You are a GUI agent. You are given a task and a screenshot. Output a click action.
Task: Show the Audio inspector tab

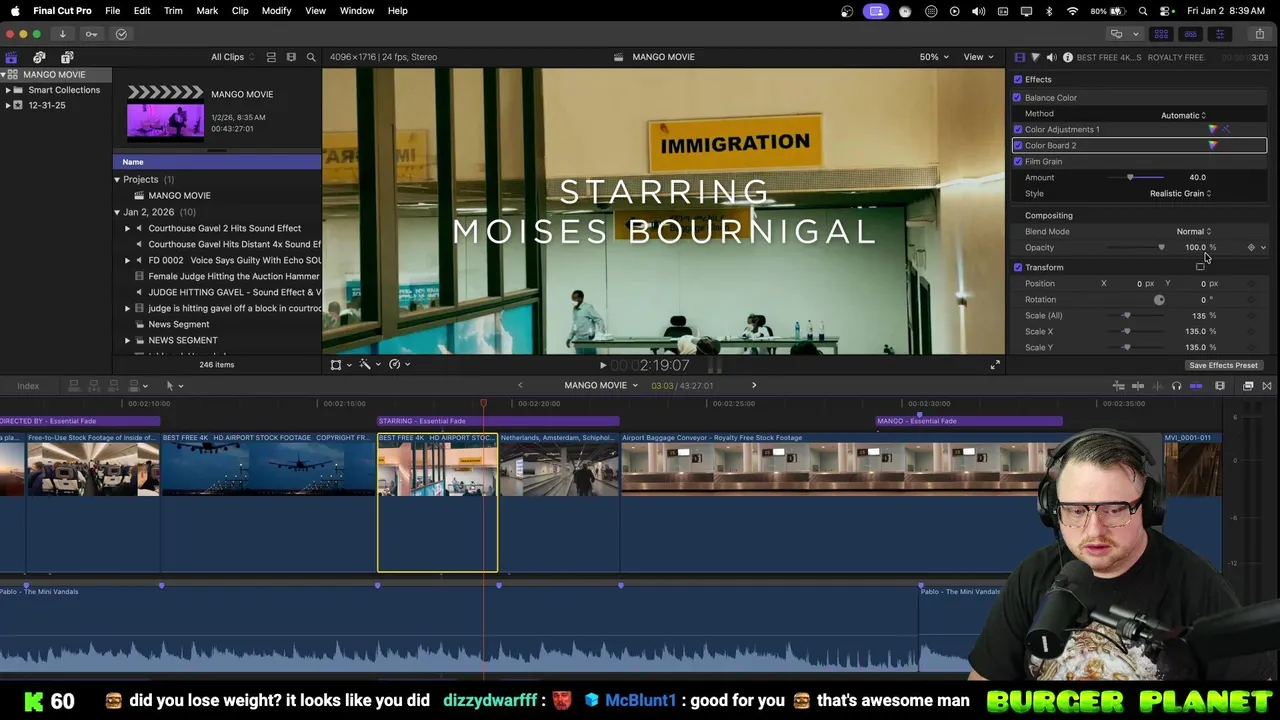(1051, 57)
